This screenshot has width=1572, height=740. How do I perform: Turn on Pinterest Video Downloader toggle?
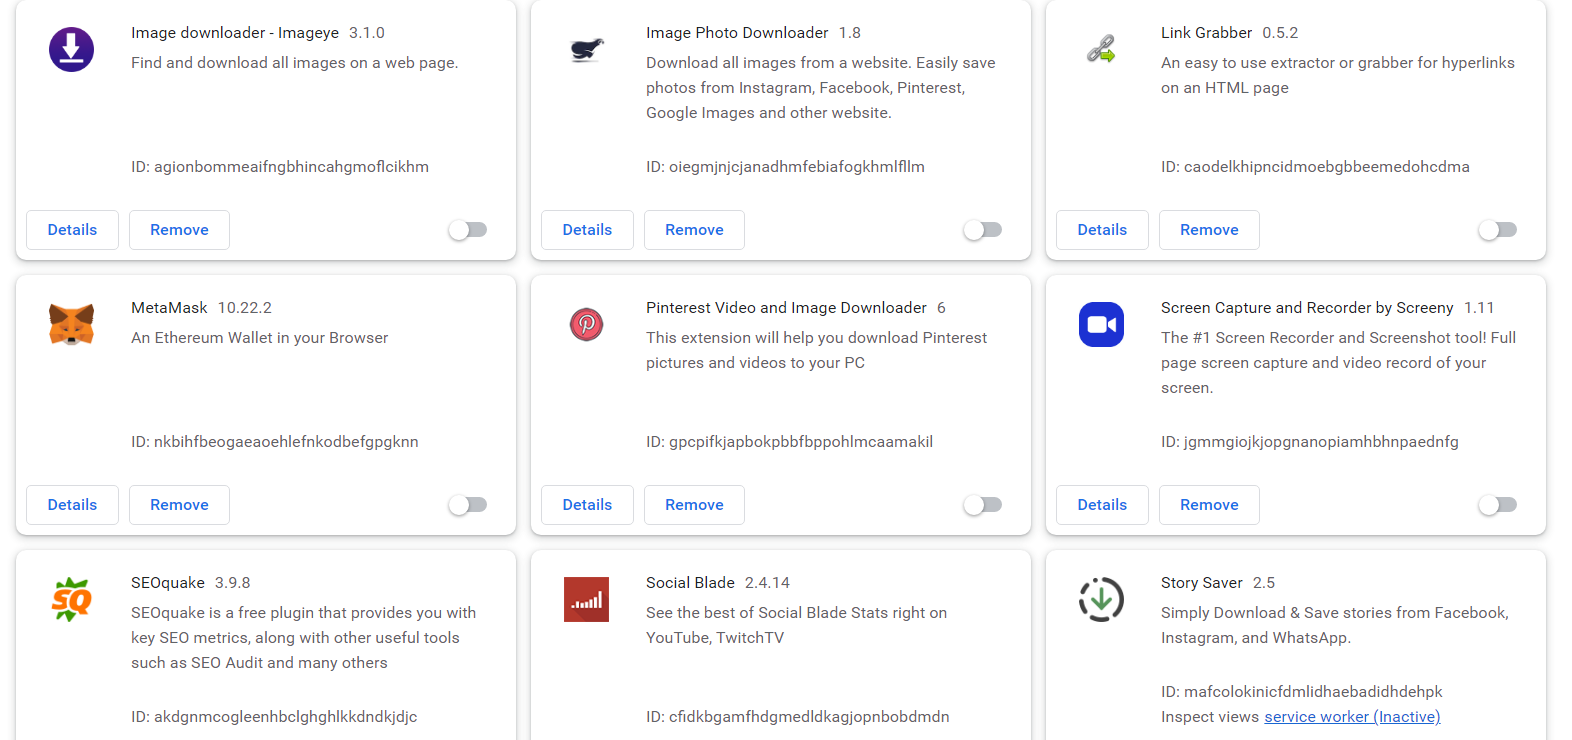point(983,505)
